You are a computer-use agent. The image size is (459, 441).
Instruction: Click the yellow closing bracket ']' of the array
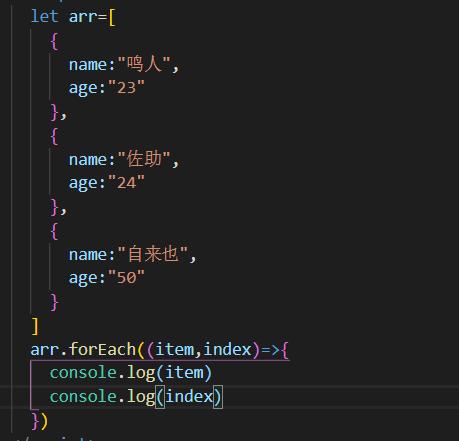(35, 326)
